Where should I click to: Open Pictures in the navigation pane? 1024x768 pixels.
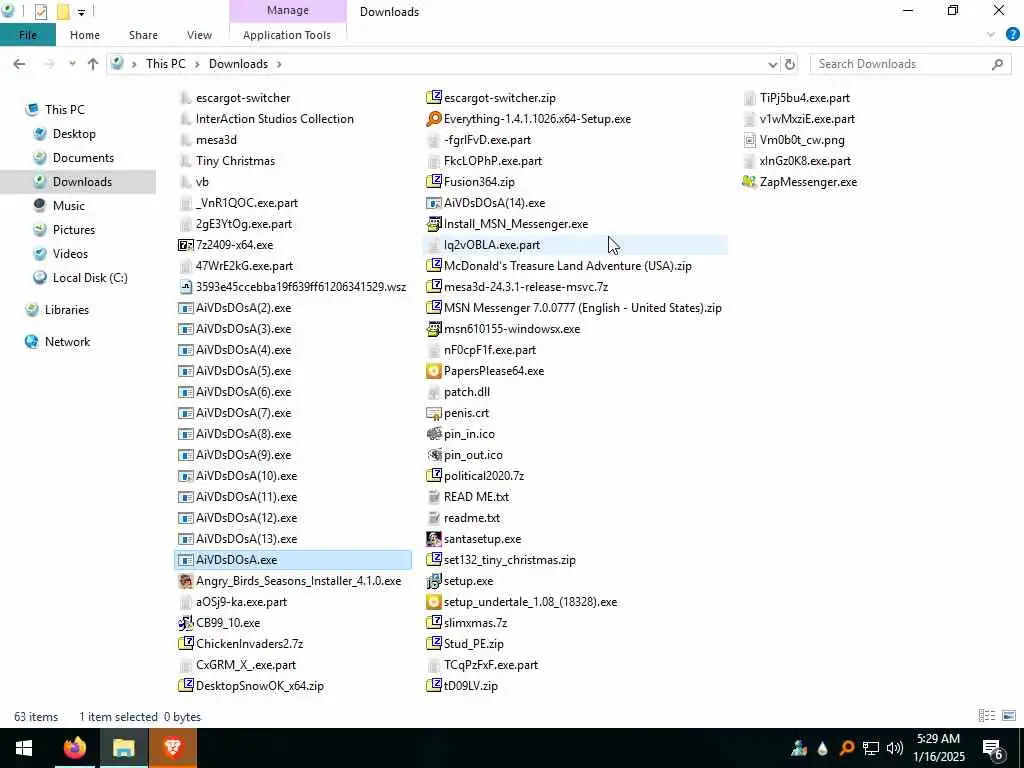[74, 230]
